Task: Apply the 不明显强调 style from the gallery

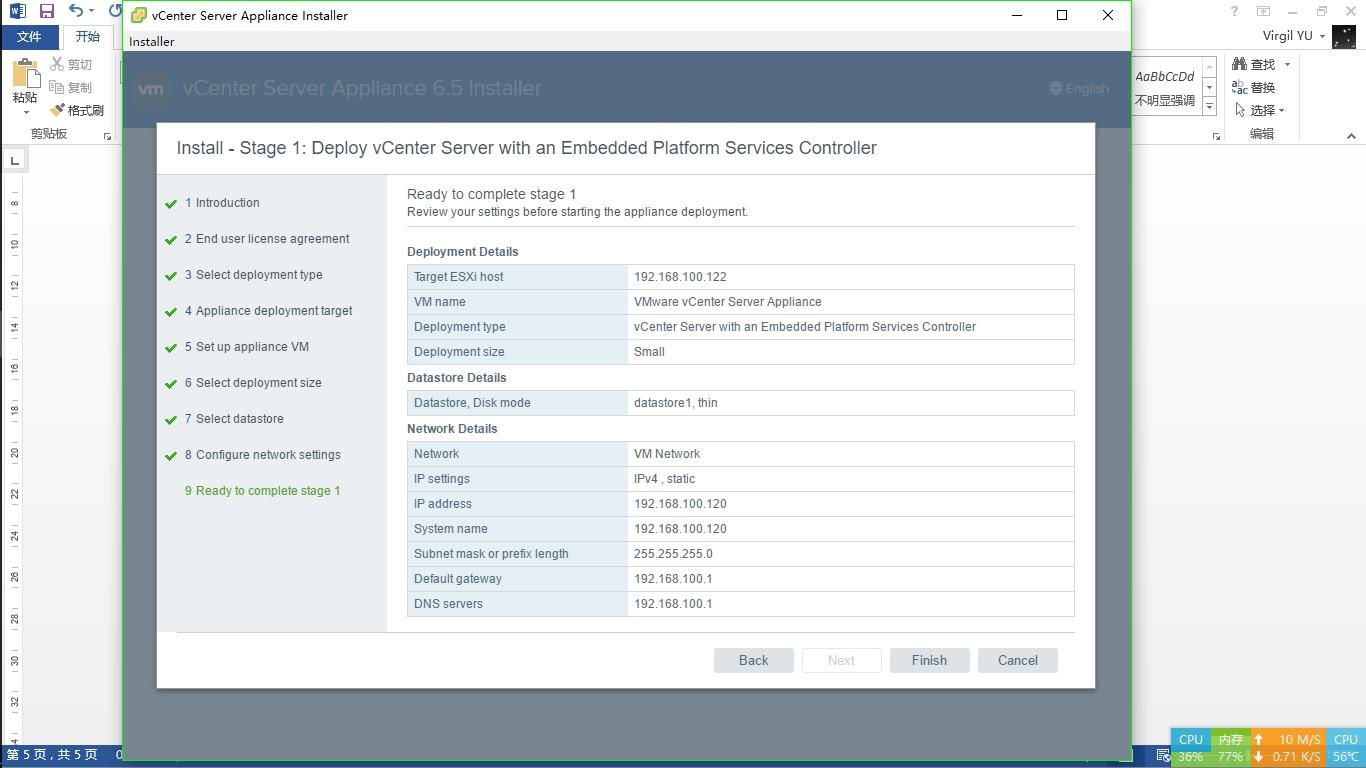Action: pos(1164,88)
